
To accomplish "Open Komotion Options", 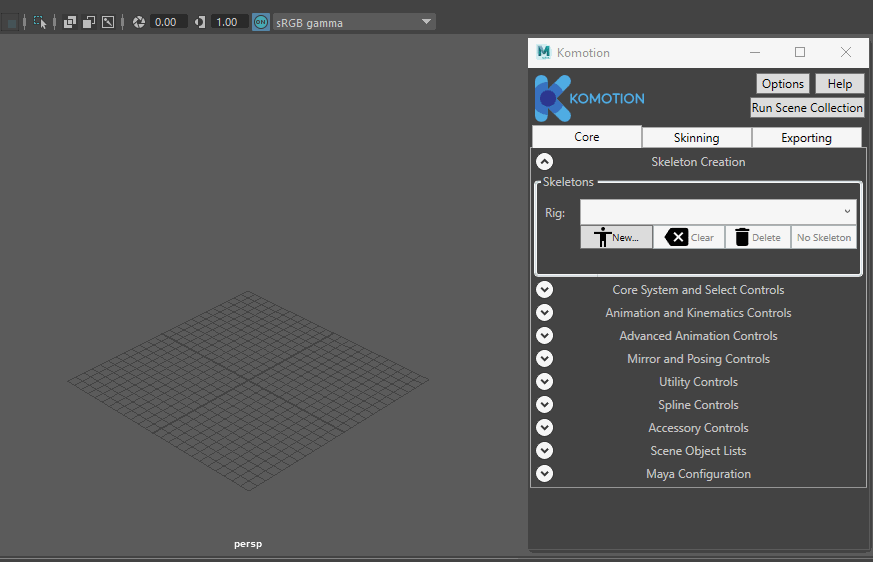I will 783,84.
